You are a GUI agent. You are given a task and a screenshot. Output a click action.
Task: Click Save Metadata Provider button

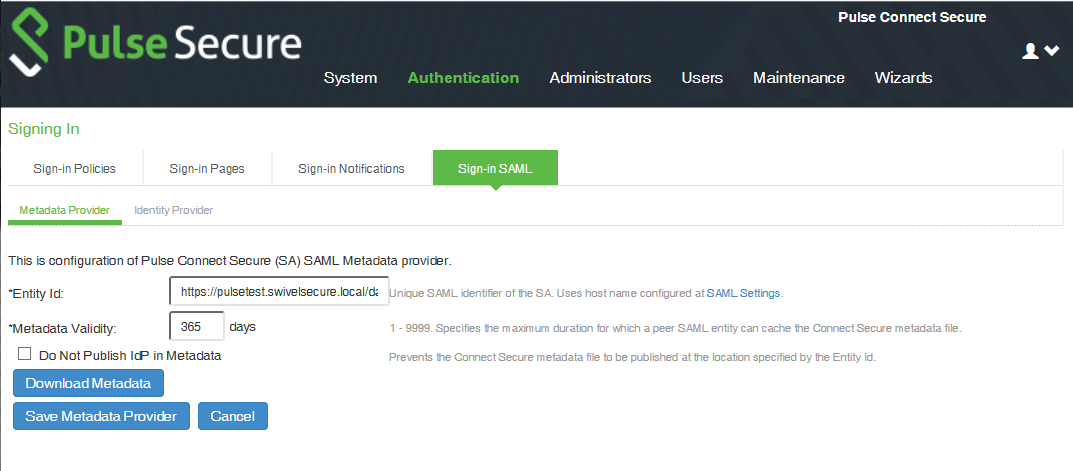(x=101, y=416)
